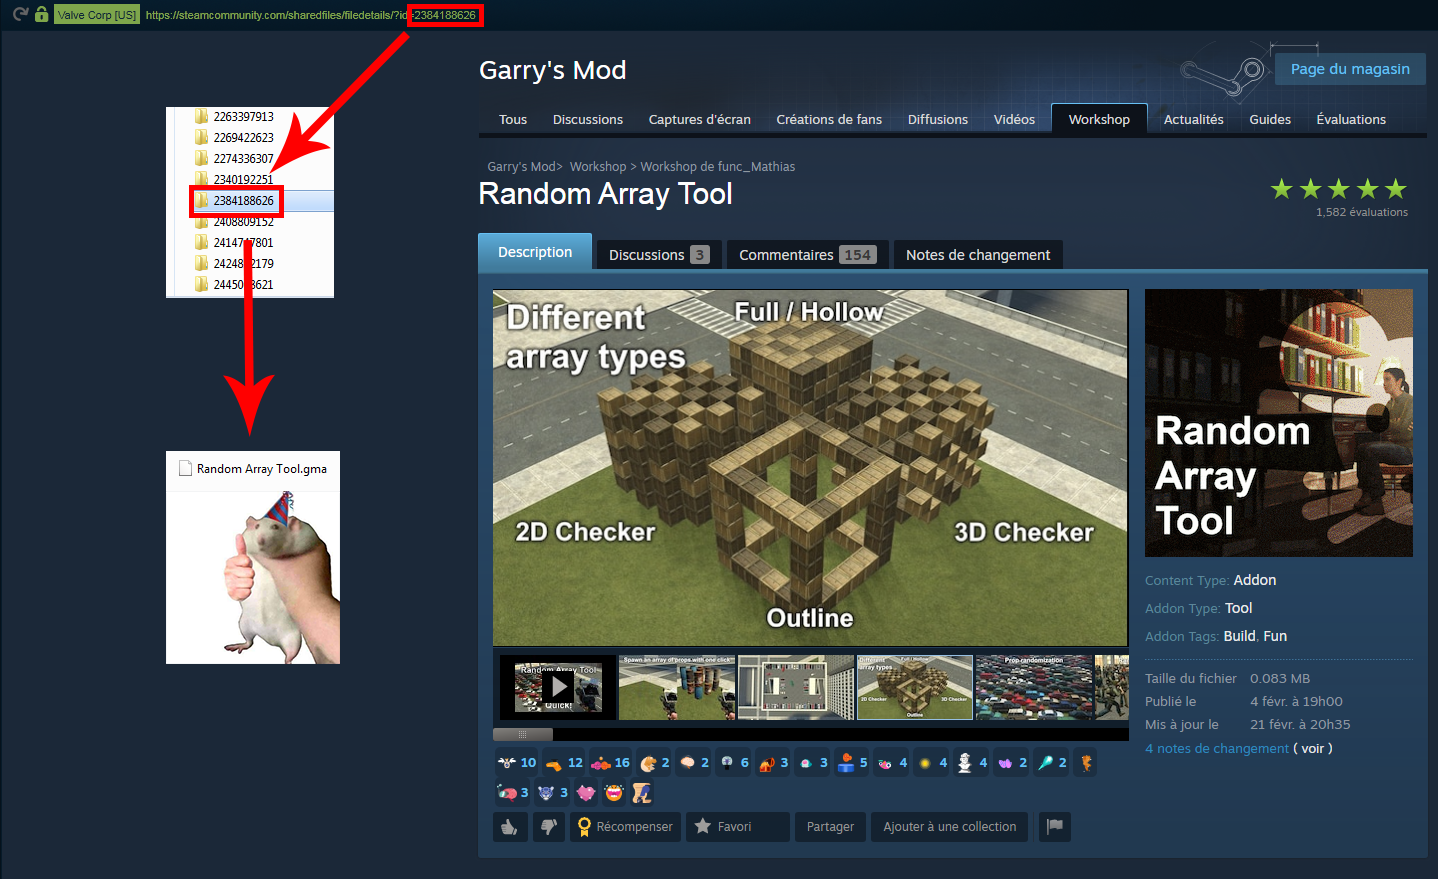Click the Build addon tag
Image resolution: width=1438 pixels, height=879 pixels.
coord(1239,636)
